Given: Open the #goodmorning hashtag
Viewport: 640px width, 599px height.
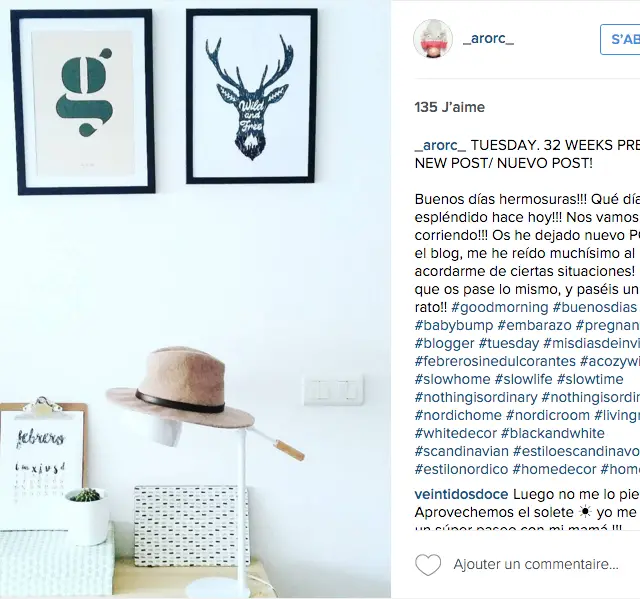Looking at the screenshot, I should pyautogui.click(x=500, y=307).
